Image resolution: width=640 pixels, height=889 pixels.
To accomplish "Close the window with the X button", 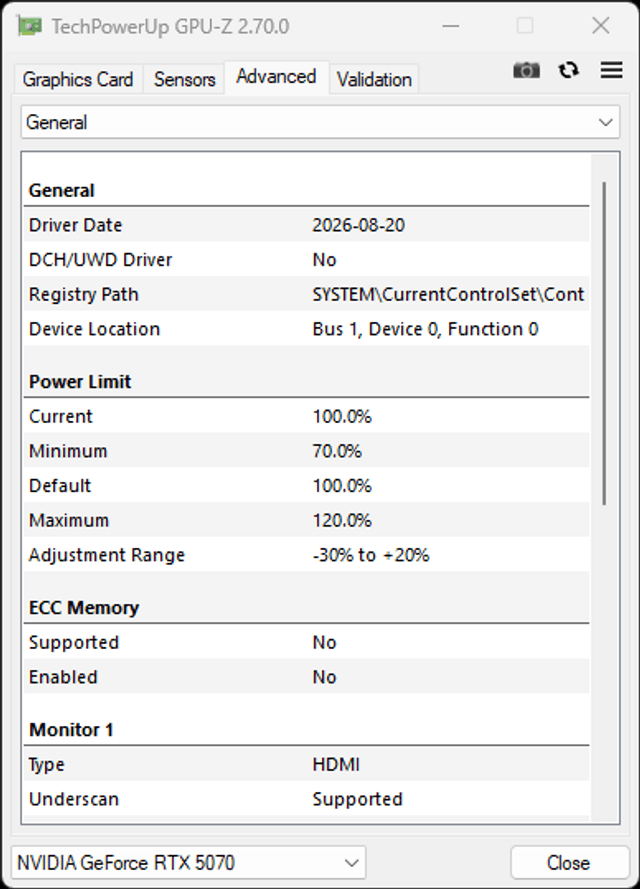I will coord(600,26).
